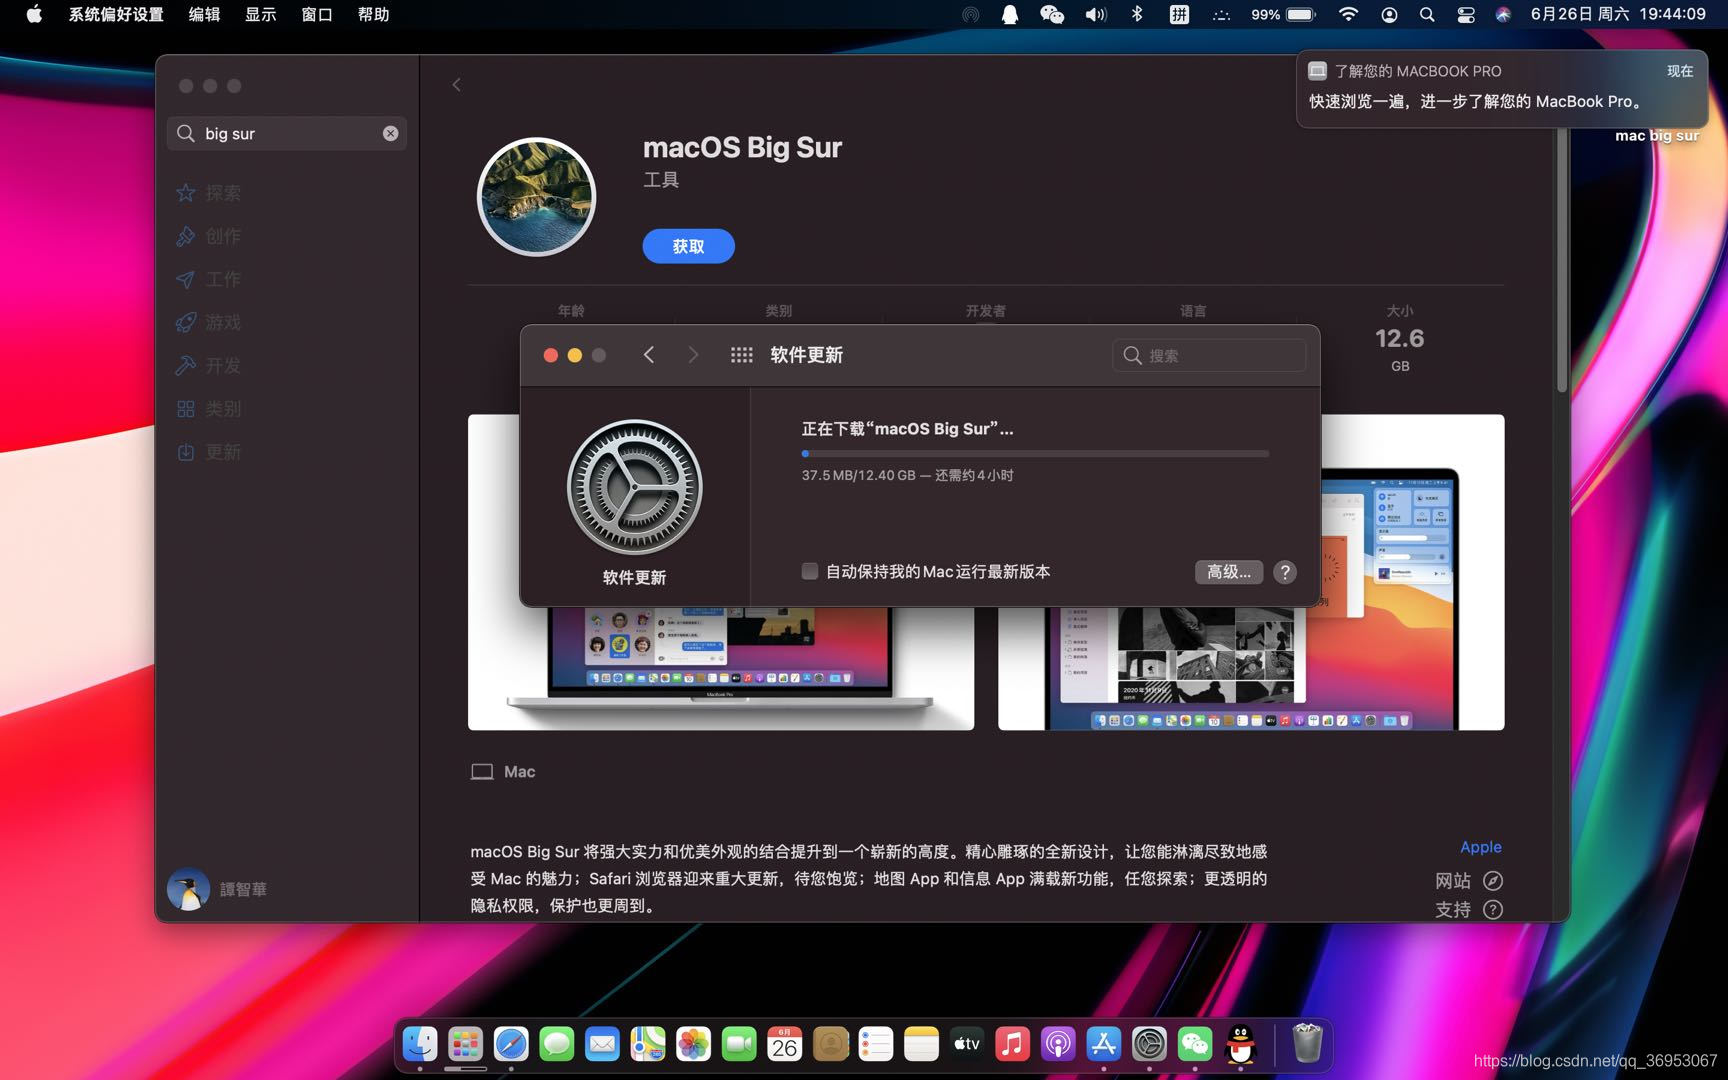This screenshot has height=1080, width=1728.
Task: Select 探索 in App Store sidebar
Action: click(209, 193)
